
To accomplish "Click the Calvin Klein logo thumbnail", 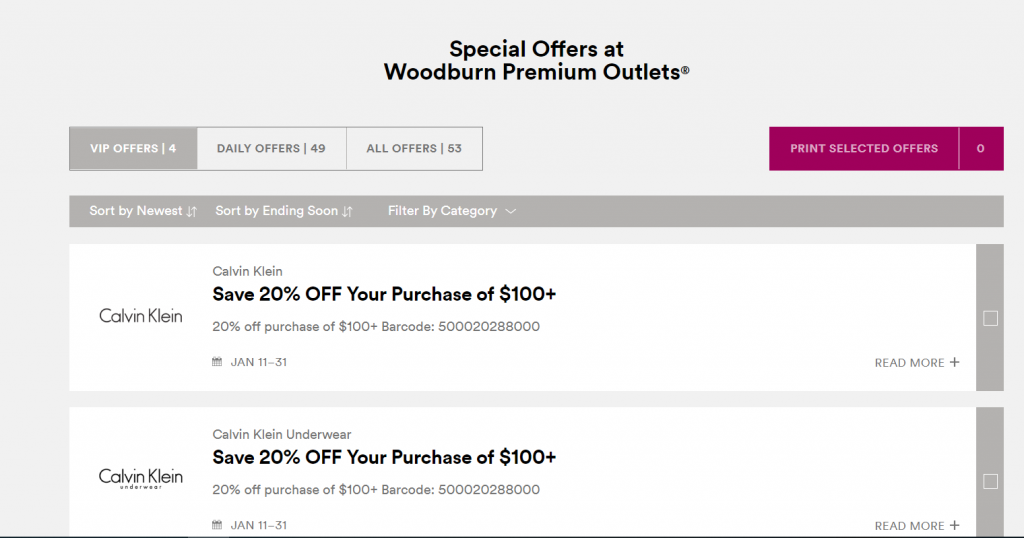I will point(141,316).
